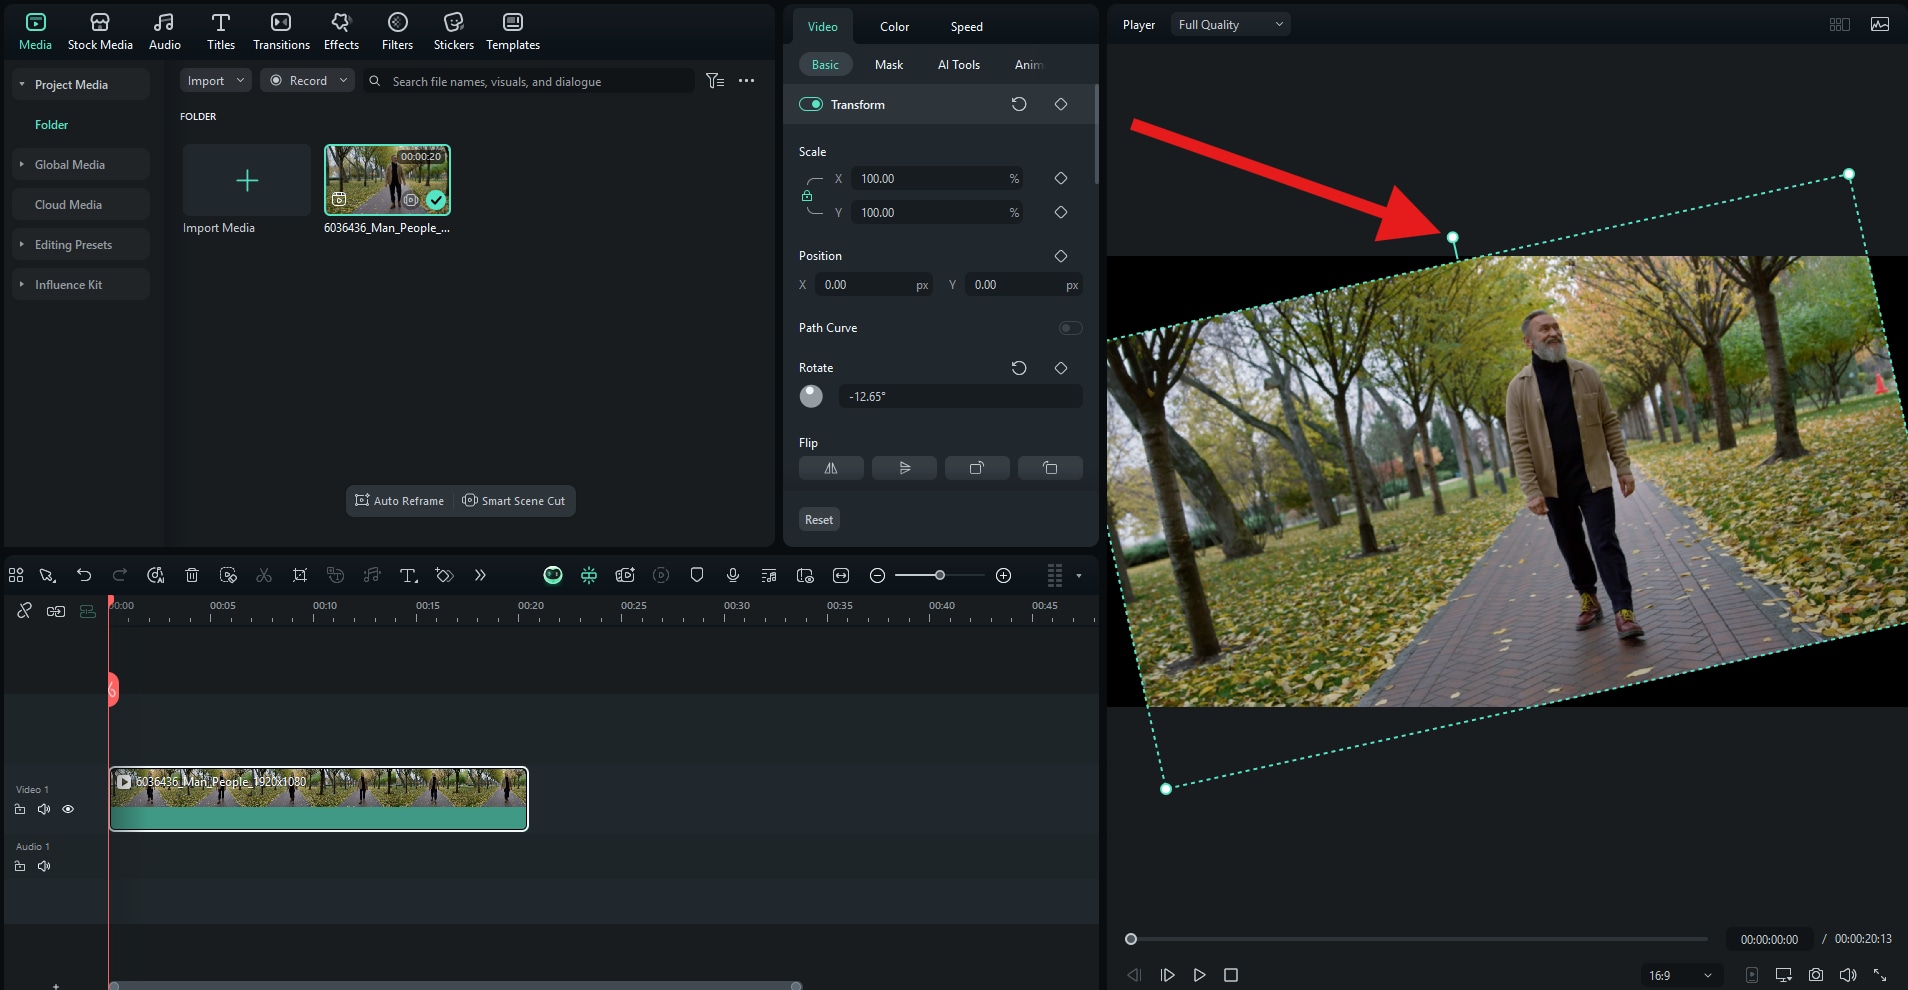Add keyframe for Position

[x=1061, y=256]
